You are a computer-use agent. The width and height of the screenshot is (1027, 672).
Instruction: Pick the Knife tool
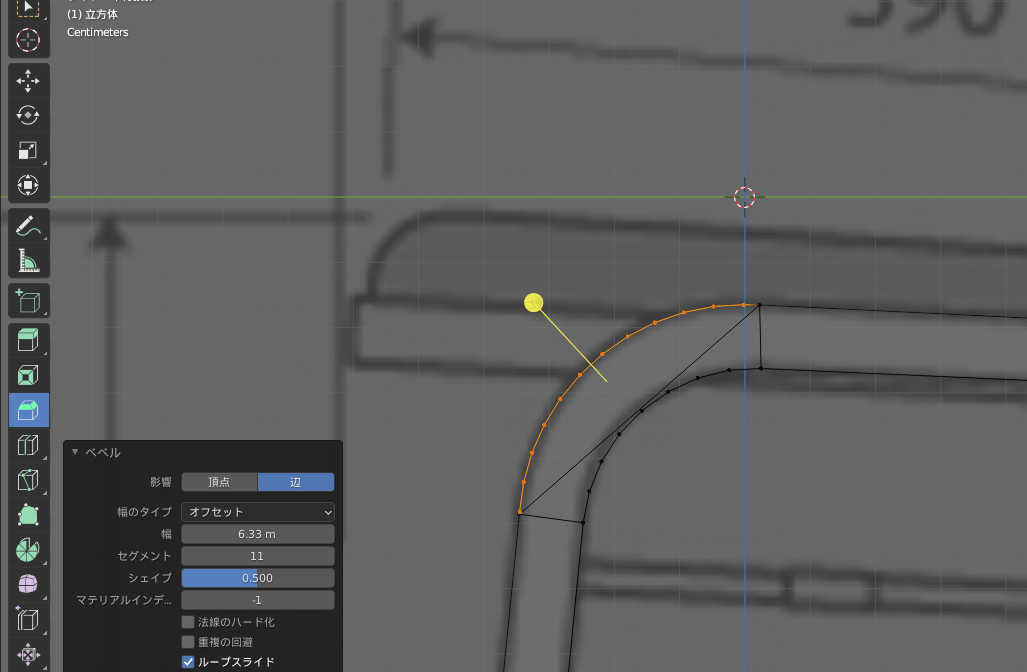click(28, 480)
